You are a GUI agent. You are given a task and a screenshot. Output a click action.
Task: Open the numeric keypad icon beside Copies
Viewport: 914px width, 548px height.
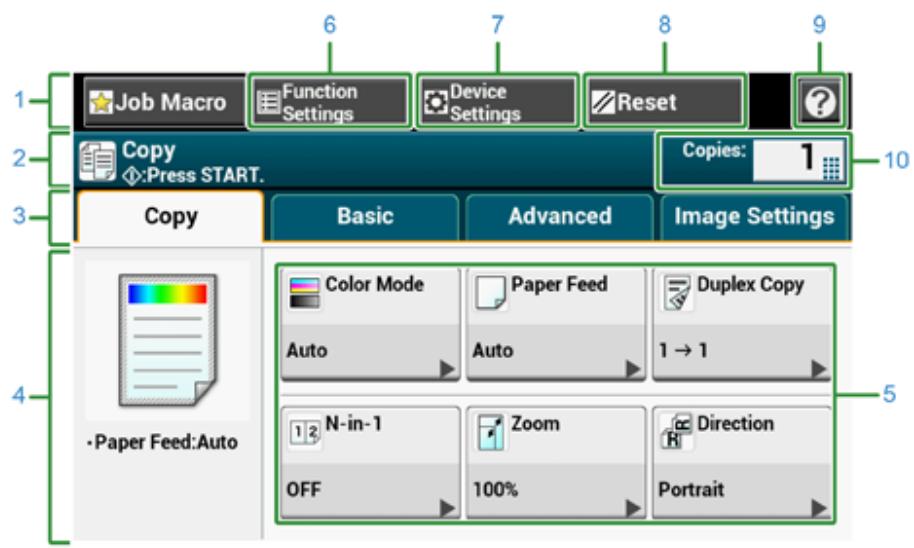click(x=831, y=168)
